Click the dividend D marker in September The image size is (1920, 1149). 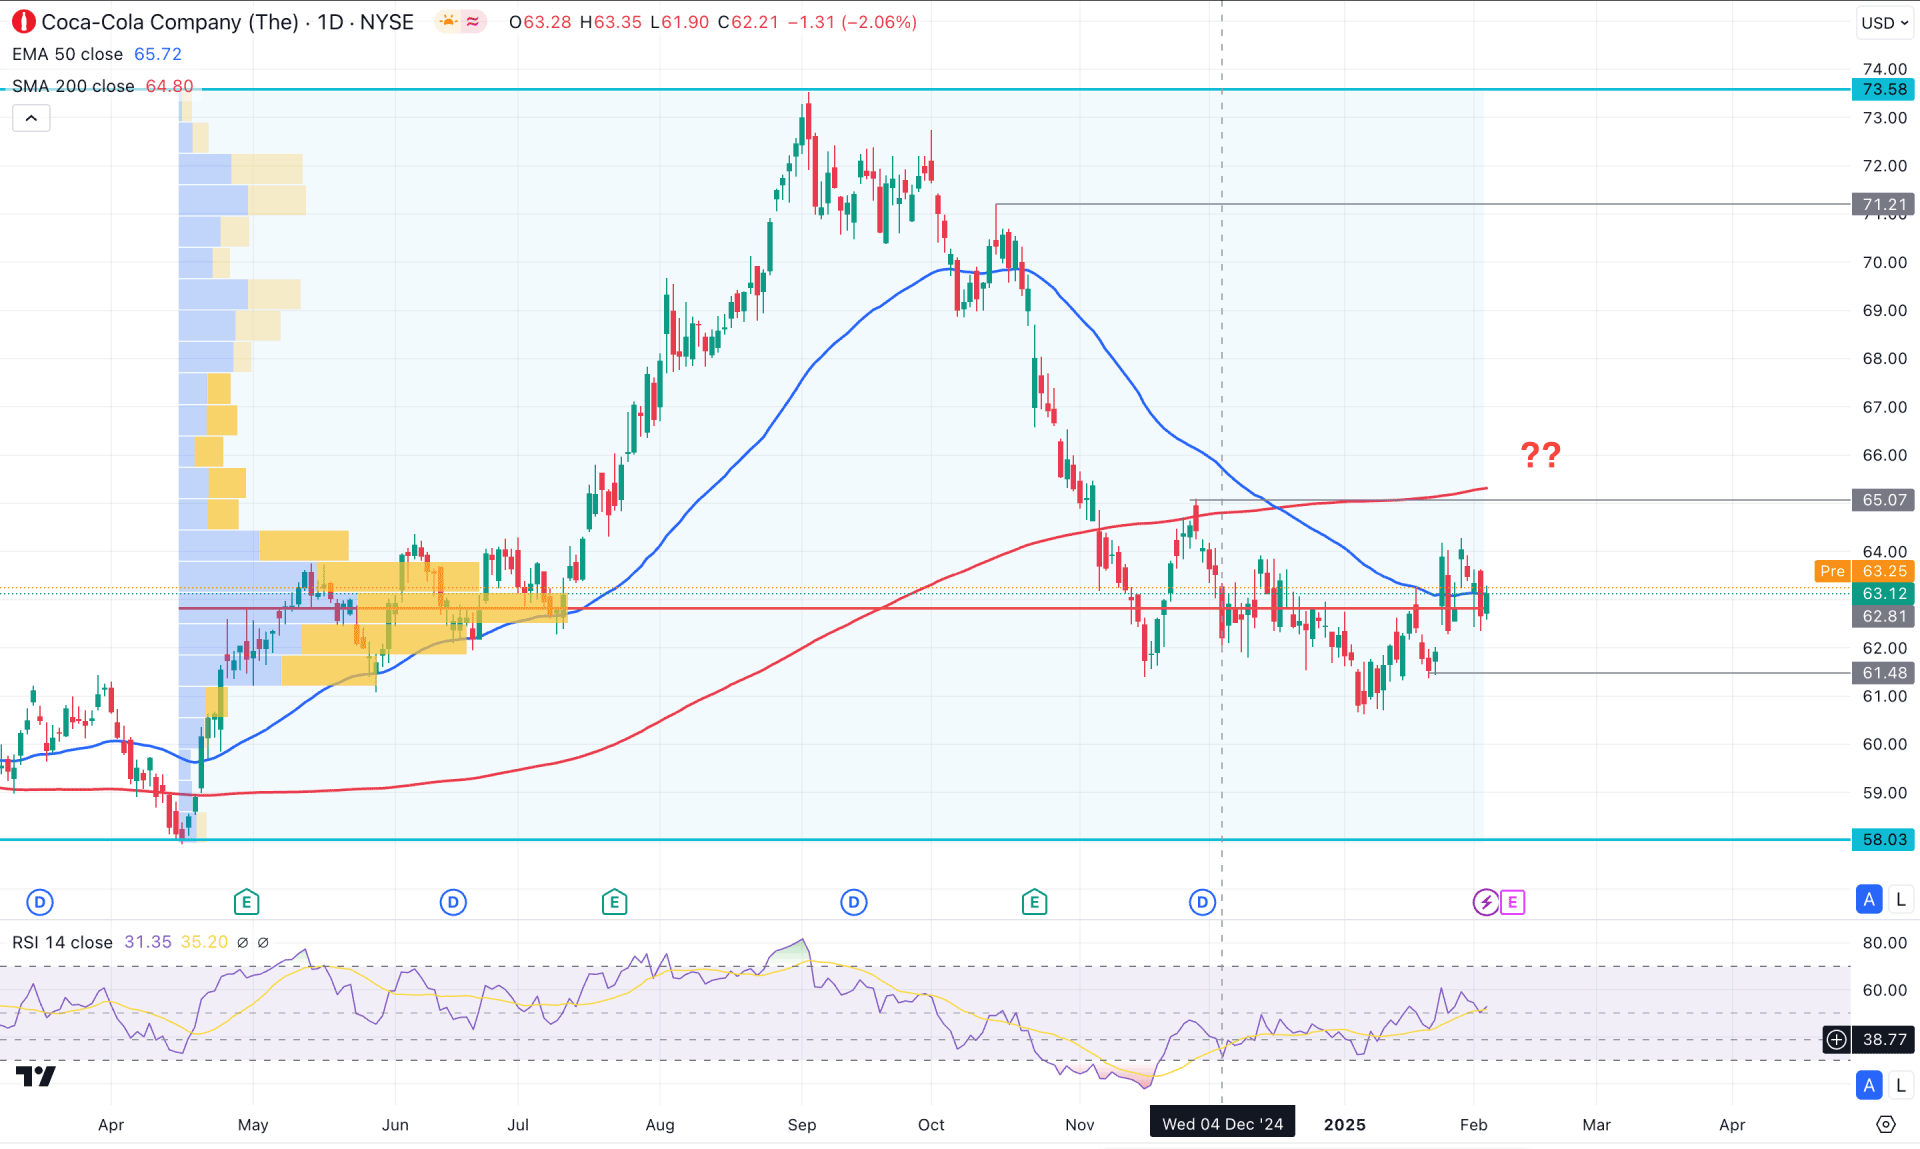point(853,902)
